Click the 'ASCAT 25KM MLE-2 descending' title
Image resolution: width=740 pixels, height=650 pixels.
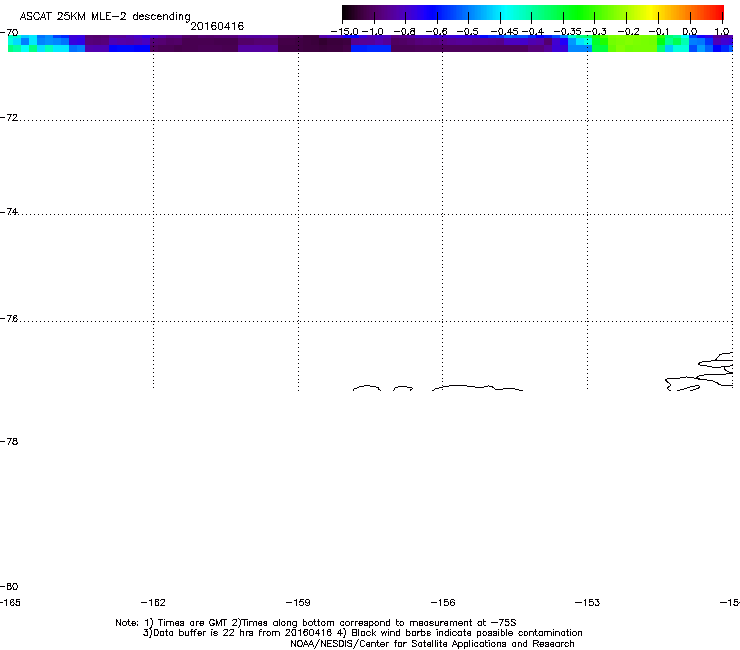point(105,16)
